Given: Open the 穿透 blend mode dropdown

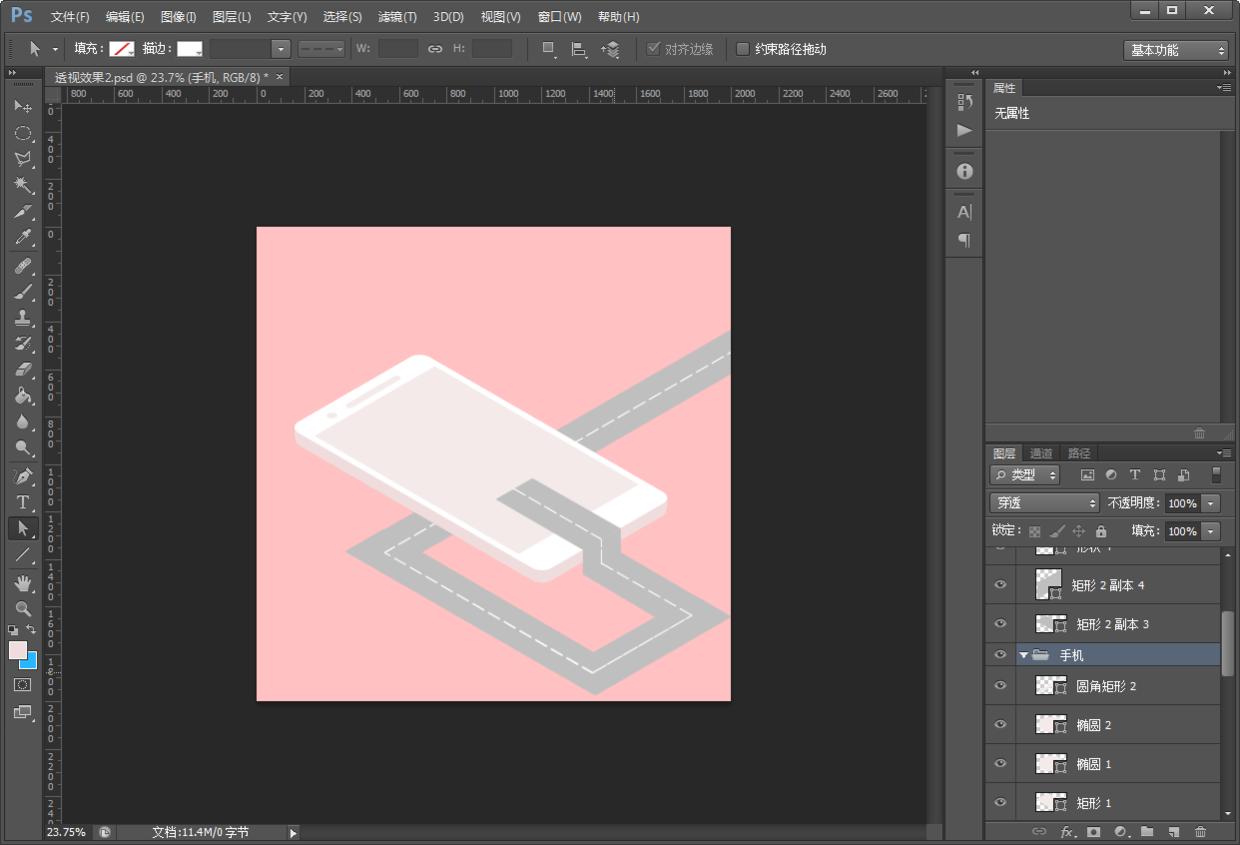Looking at the screenshot, I should point(1044,503).
